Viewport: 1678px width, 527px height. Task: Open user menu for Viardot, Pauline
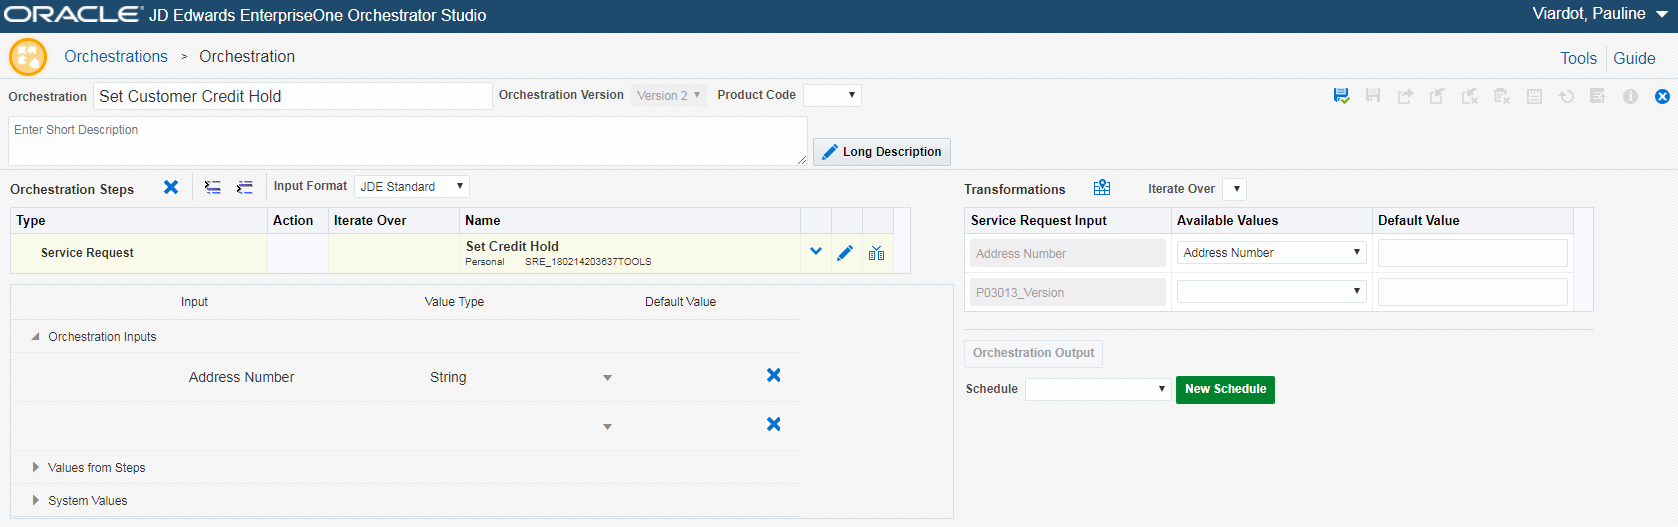1599,14
